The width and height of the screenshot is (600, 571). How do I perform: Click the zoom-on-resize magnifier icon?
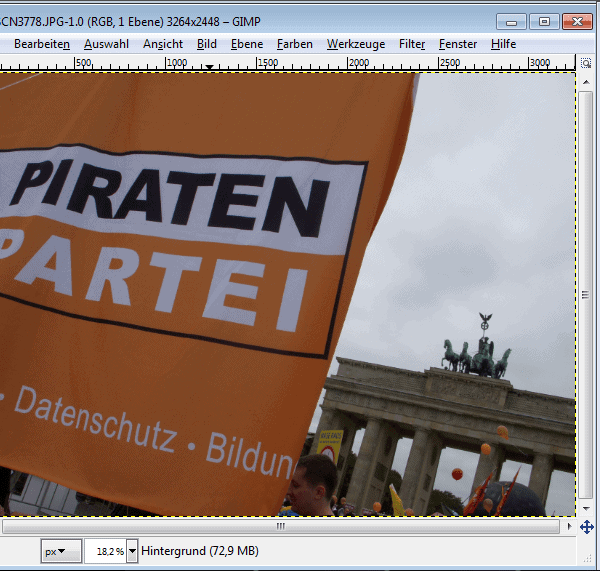[586, 63]
